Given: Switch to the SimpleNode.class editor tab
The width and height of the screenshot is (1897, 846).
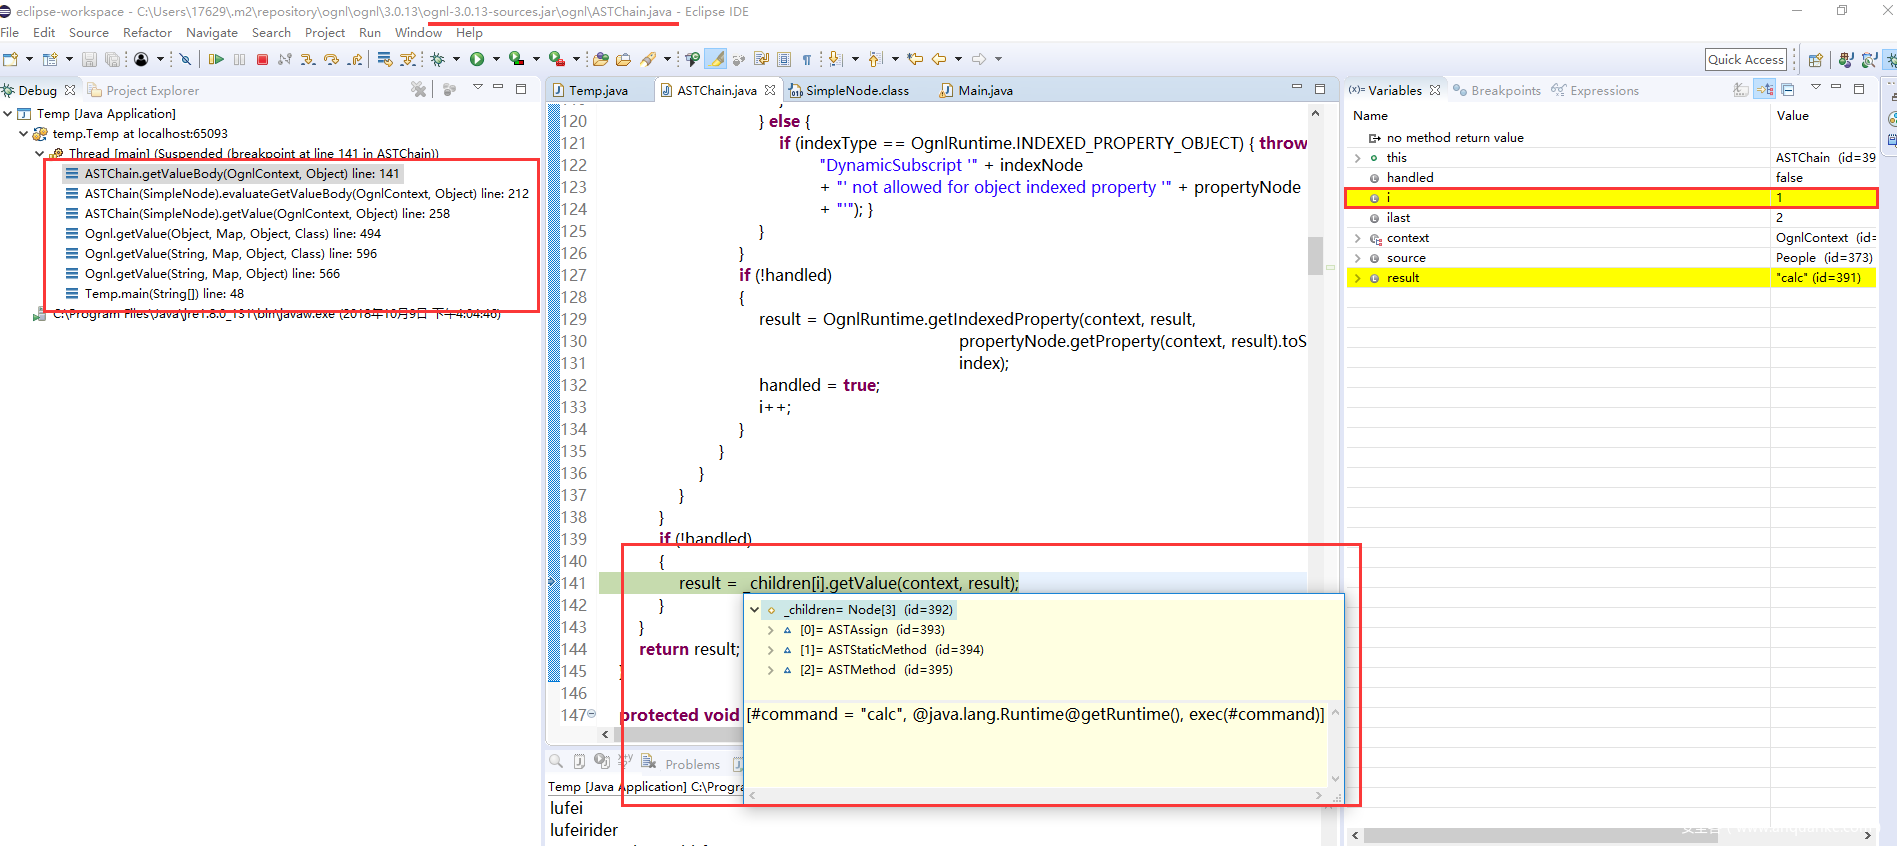Looking at the screenshot, I should point(856,91).
